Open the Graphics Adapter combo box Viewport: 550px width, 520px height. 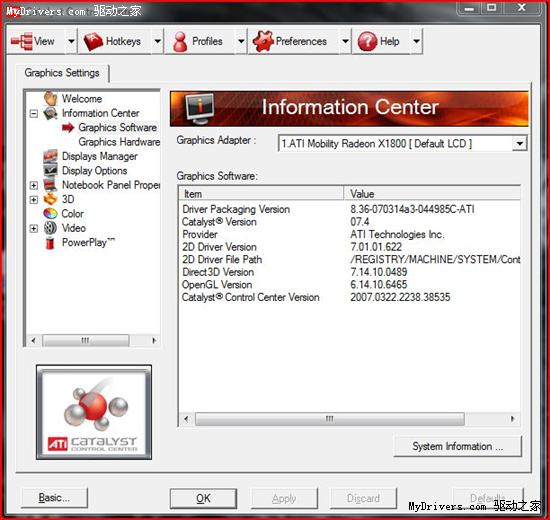[402, 144]
